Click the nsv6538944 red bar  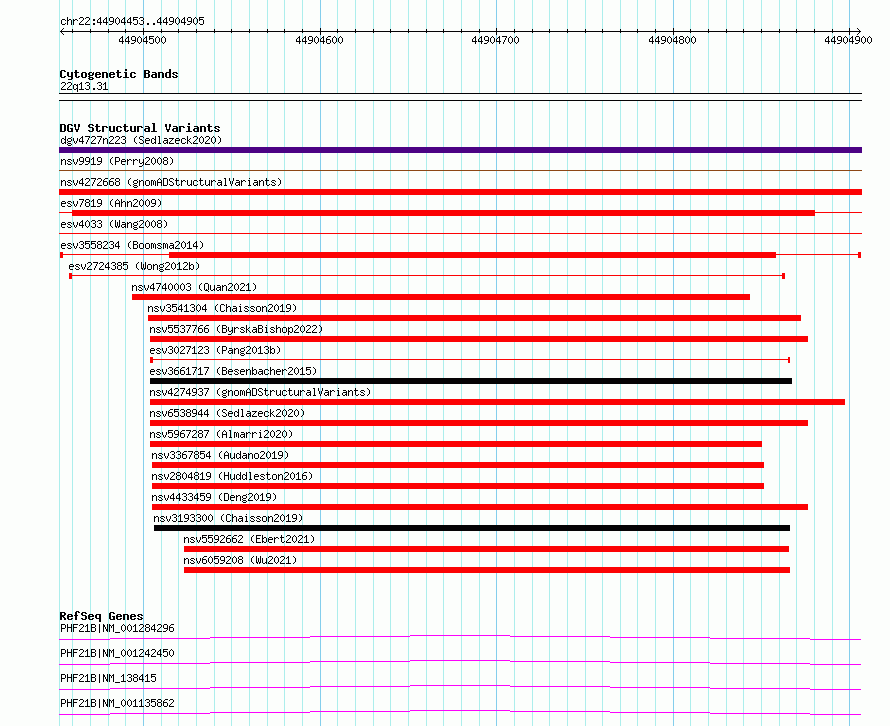(479, 423)
